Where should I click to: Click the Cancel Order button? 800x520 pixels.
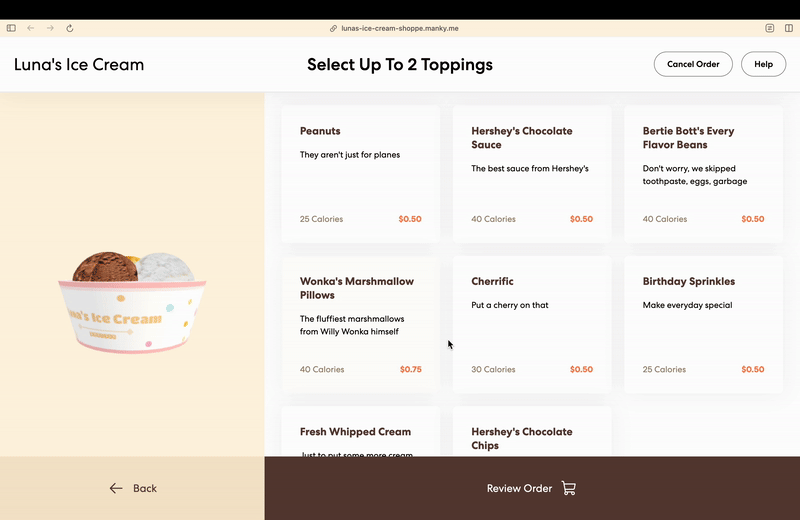693,64
